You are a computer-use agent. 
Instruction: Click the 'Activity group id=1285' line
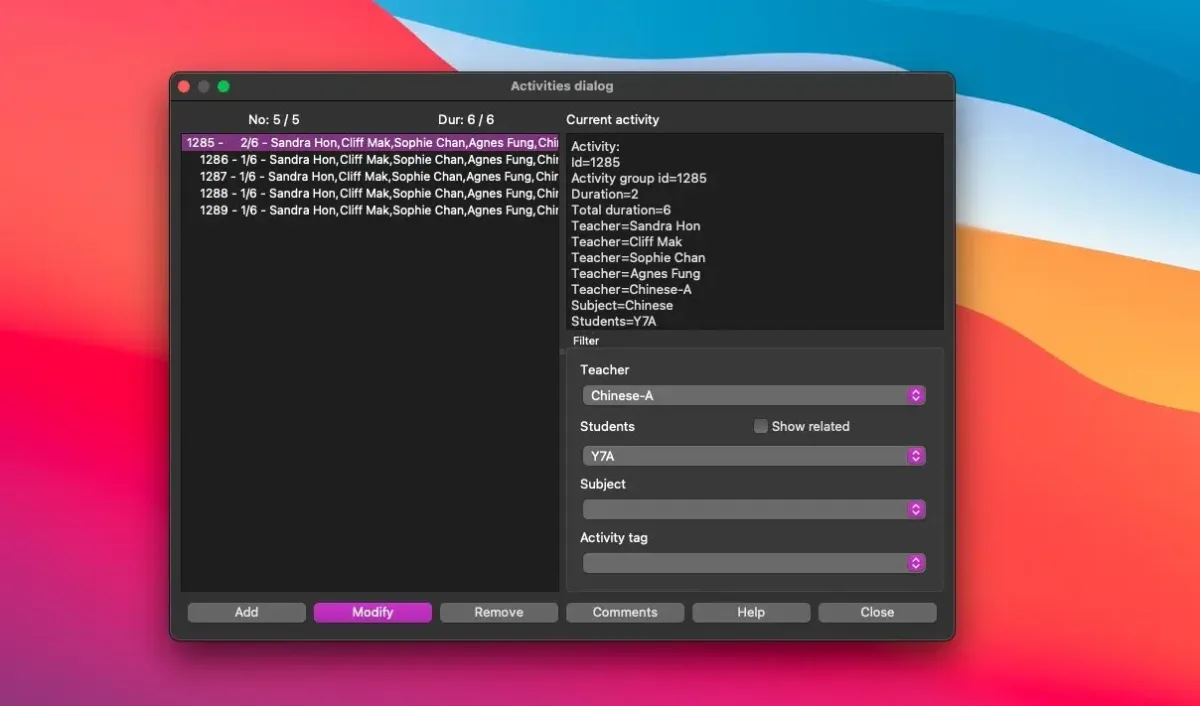[x=638, y=178]
